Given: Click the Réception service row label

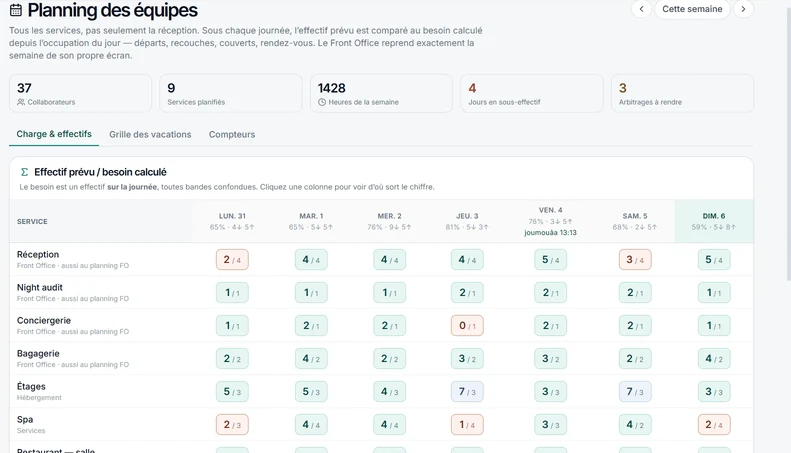Looking at the screenshot, I should tap(38, 255).
